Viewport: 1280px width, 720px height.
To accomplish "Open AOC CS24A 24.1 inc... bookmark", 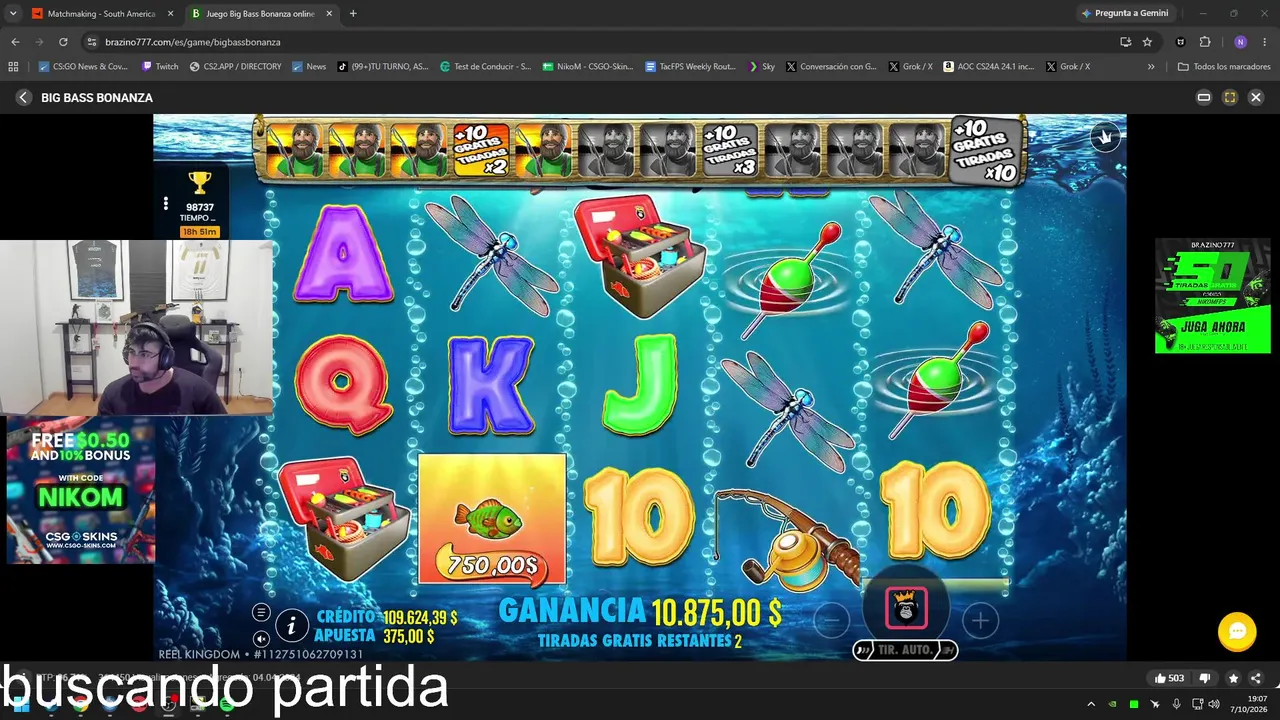I will click(988, 66).
